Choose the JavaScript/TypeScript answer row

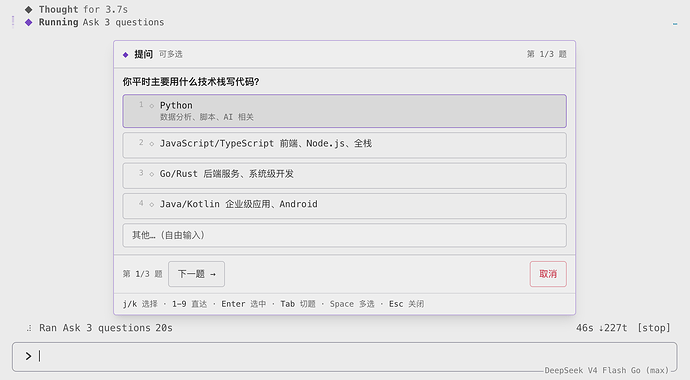point(345,145)
